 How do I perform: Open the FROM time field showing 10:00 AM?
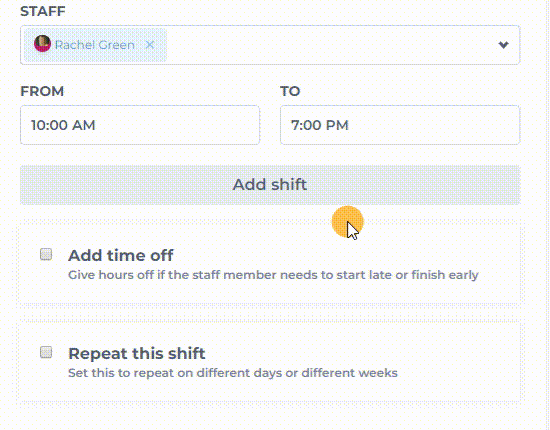pos(140,125)
